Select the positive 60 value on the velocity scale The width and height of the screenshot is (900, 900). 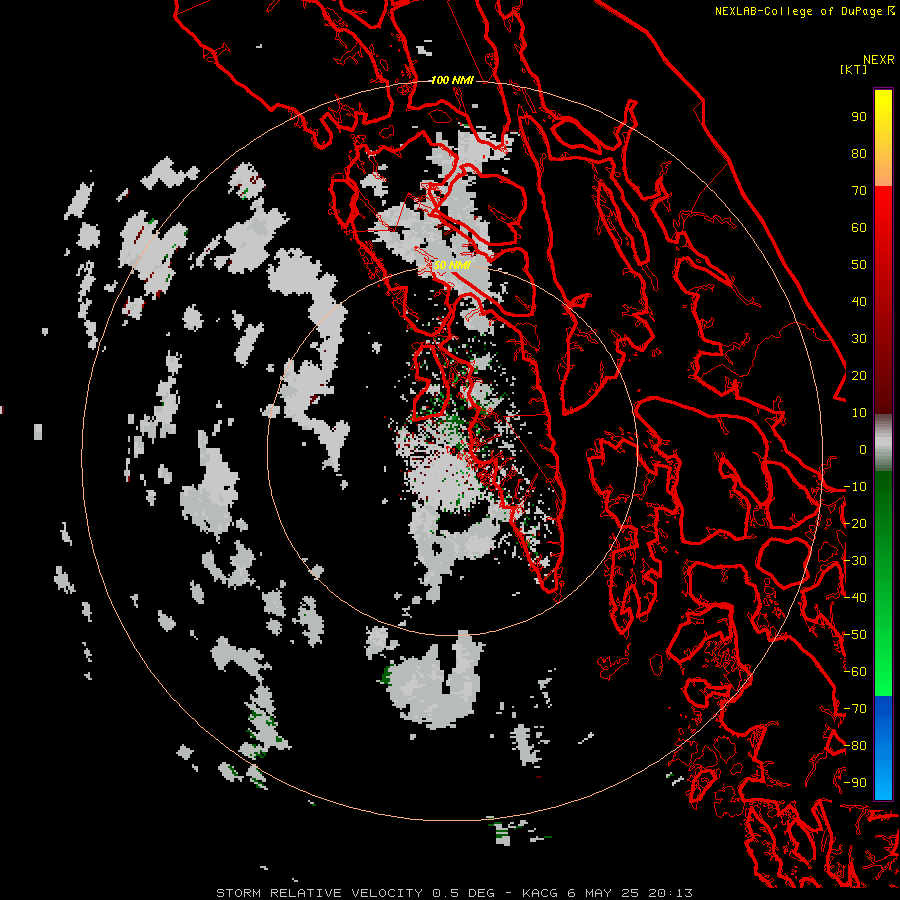tap(859, 228)
